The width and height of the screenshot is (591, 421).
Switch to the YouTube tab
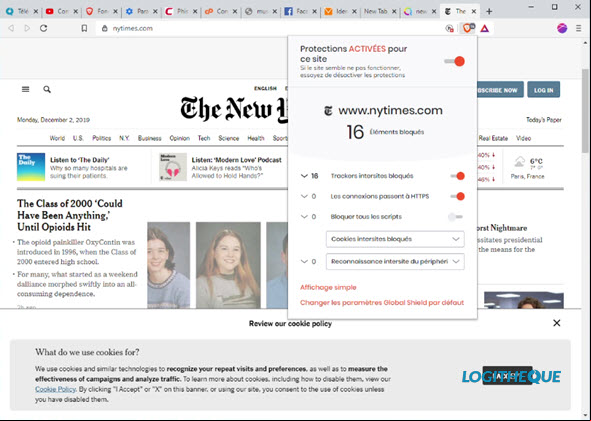[61, 11]
